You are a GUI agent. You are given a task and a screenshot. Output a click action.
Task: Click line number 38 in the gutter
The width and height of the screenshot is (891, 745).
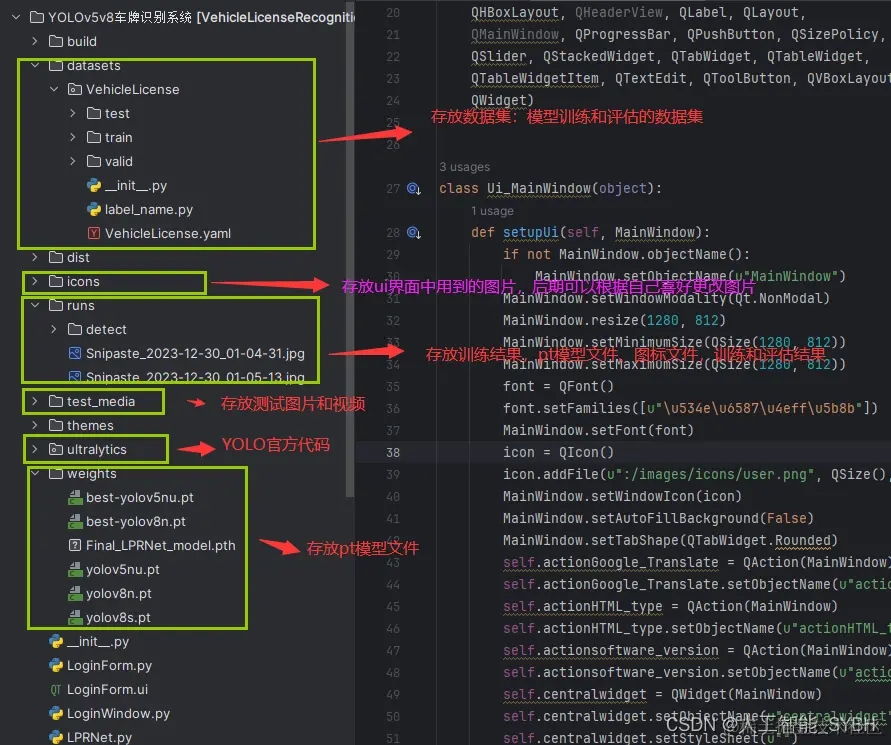[x=393, y=453]
